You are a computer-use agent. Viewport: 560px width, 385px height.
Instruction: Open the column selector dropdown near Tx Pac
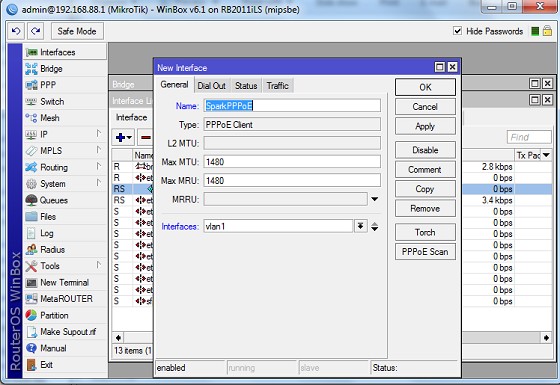click(x=546, y=155)
